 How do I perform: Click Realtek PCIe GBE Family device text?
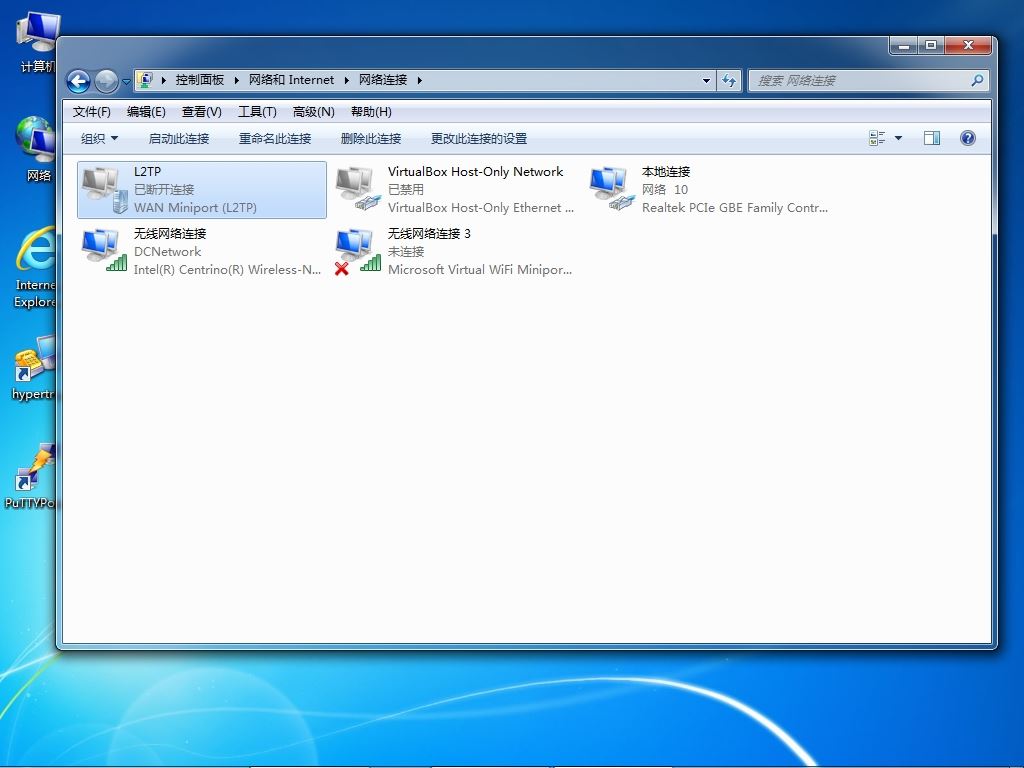point(735,208)
